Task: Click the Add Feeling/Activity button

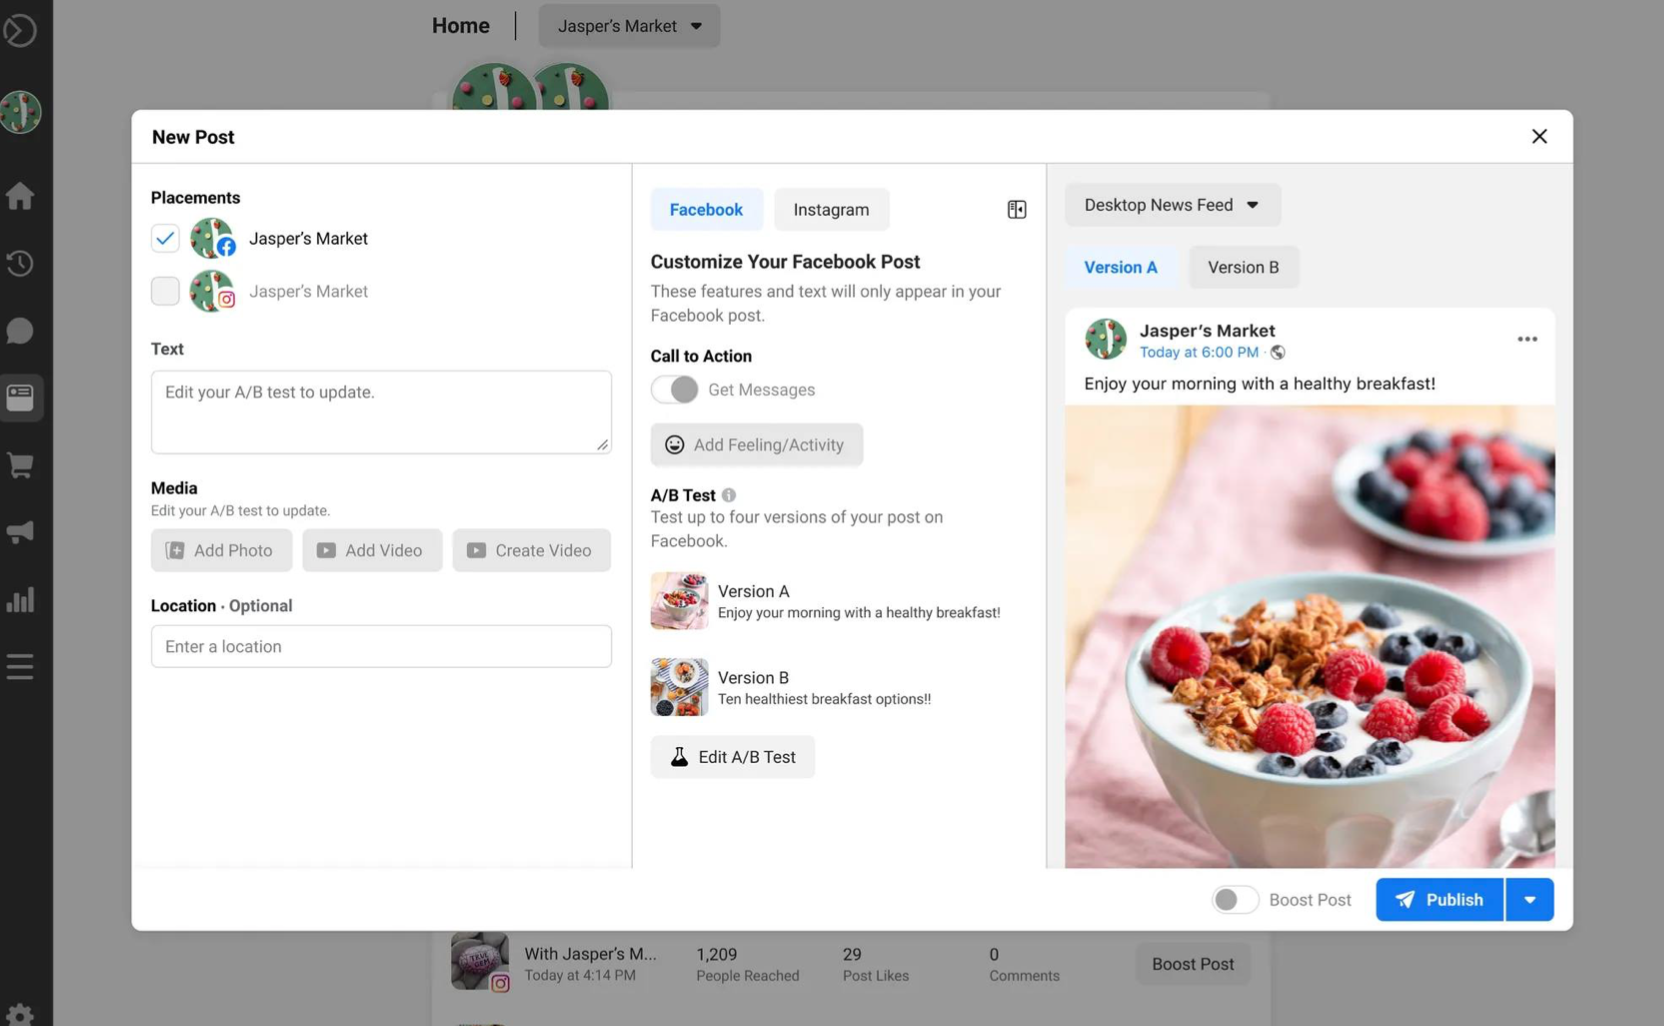Action: click(x=756, y=445)
